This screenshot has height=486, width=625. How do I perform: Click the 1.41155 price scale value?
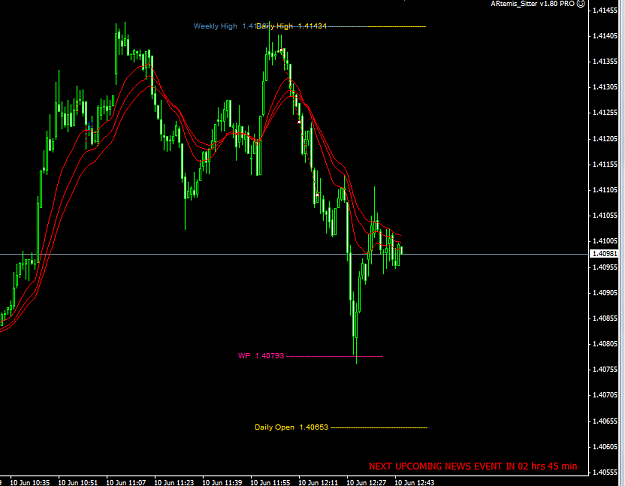pyautogui.click(x=605, y=164)
